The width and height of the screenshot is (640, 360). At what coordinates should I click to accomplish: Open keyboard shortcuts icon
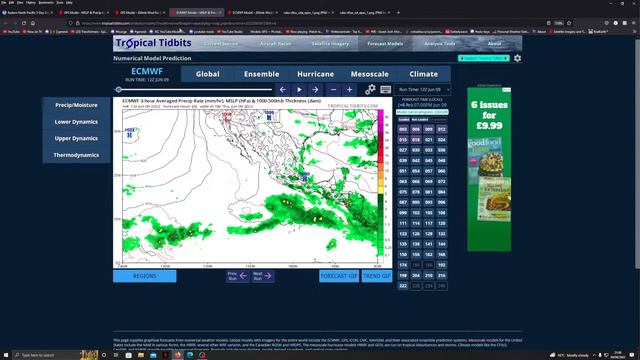click(385, 89)
